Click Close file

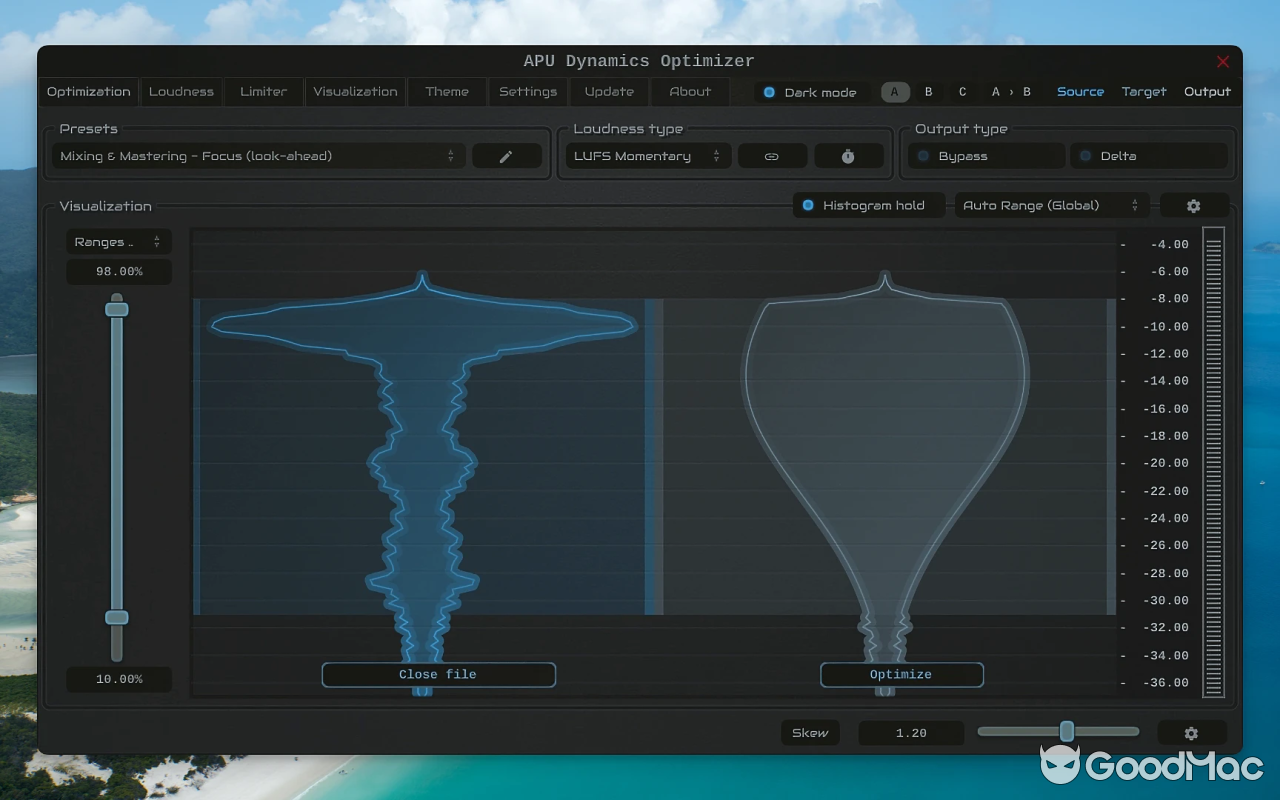(438, 674)
